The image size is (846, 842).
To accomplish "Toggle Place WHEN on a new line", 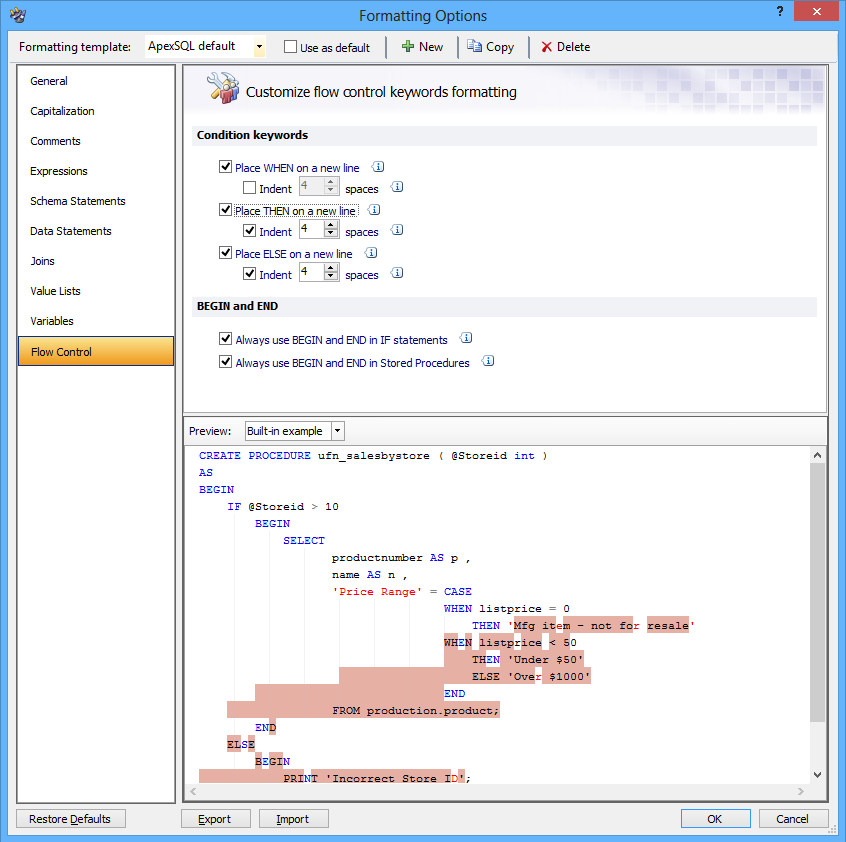I will pyautogui.click(x=226, y=167).
